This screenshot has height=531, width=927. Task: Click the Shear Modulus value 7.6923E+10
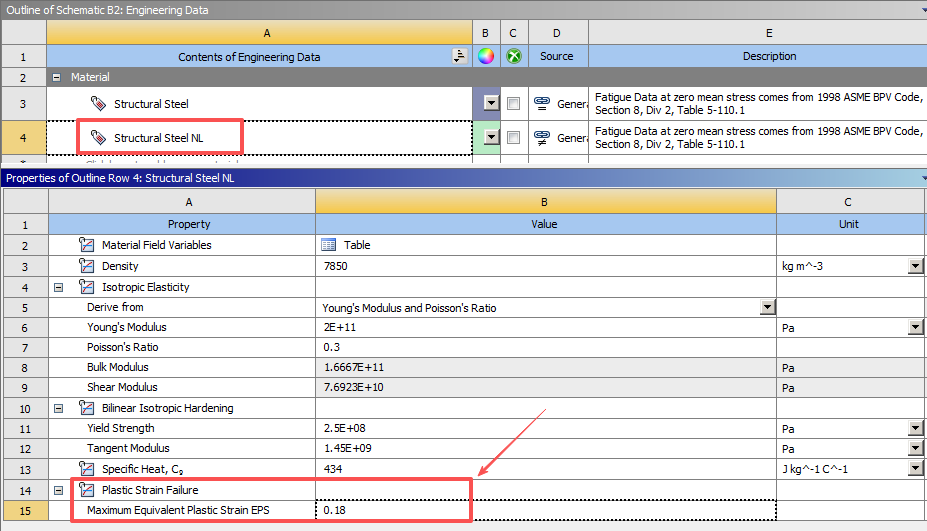click(x=354, y=387)
